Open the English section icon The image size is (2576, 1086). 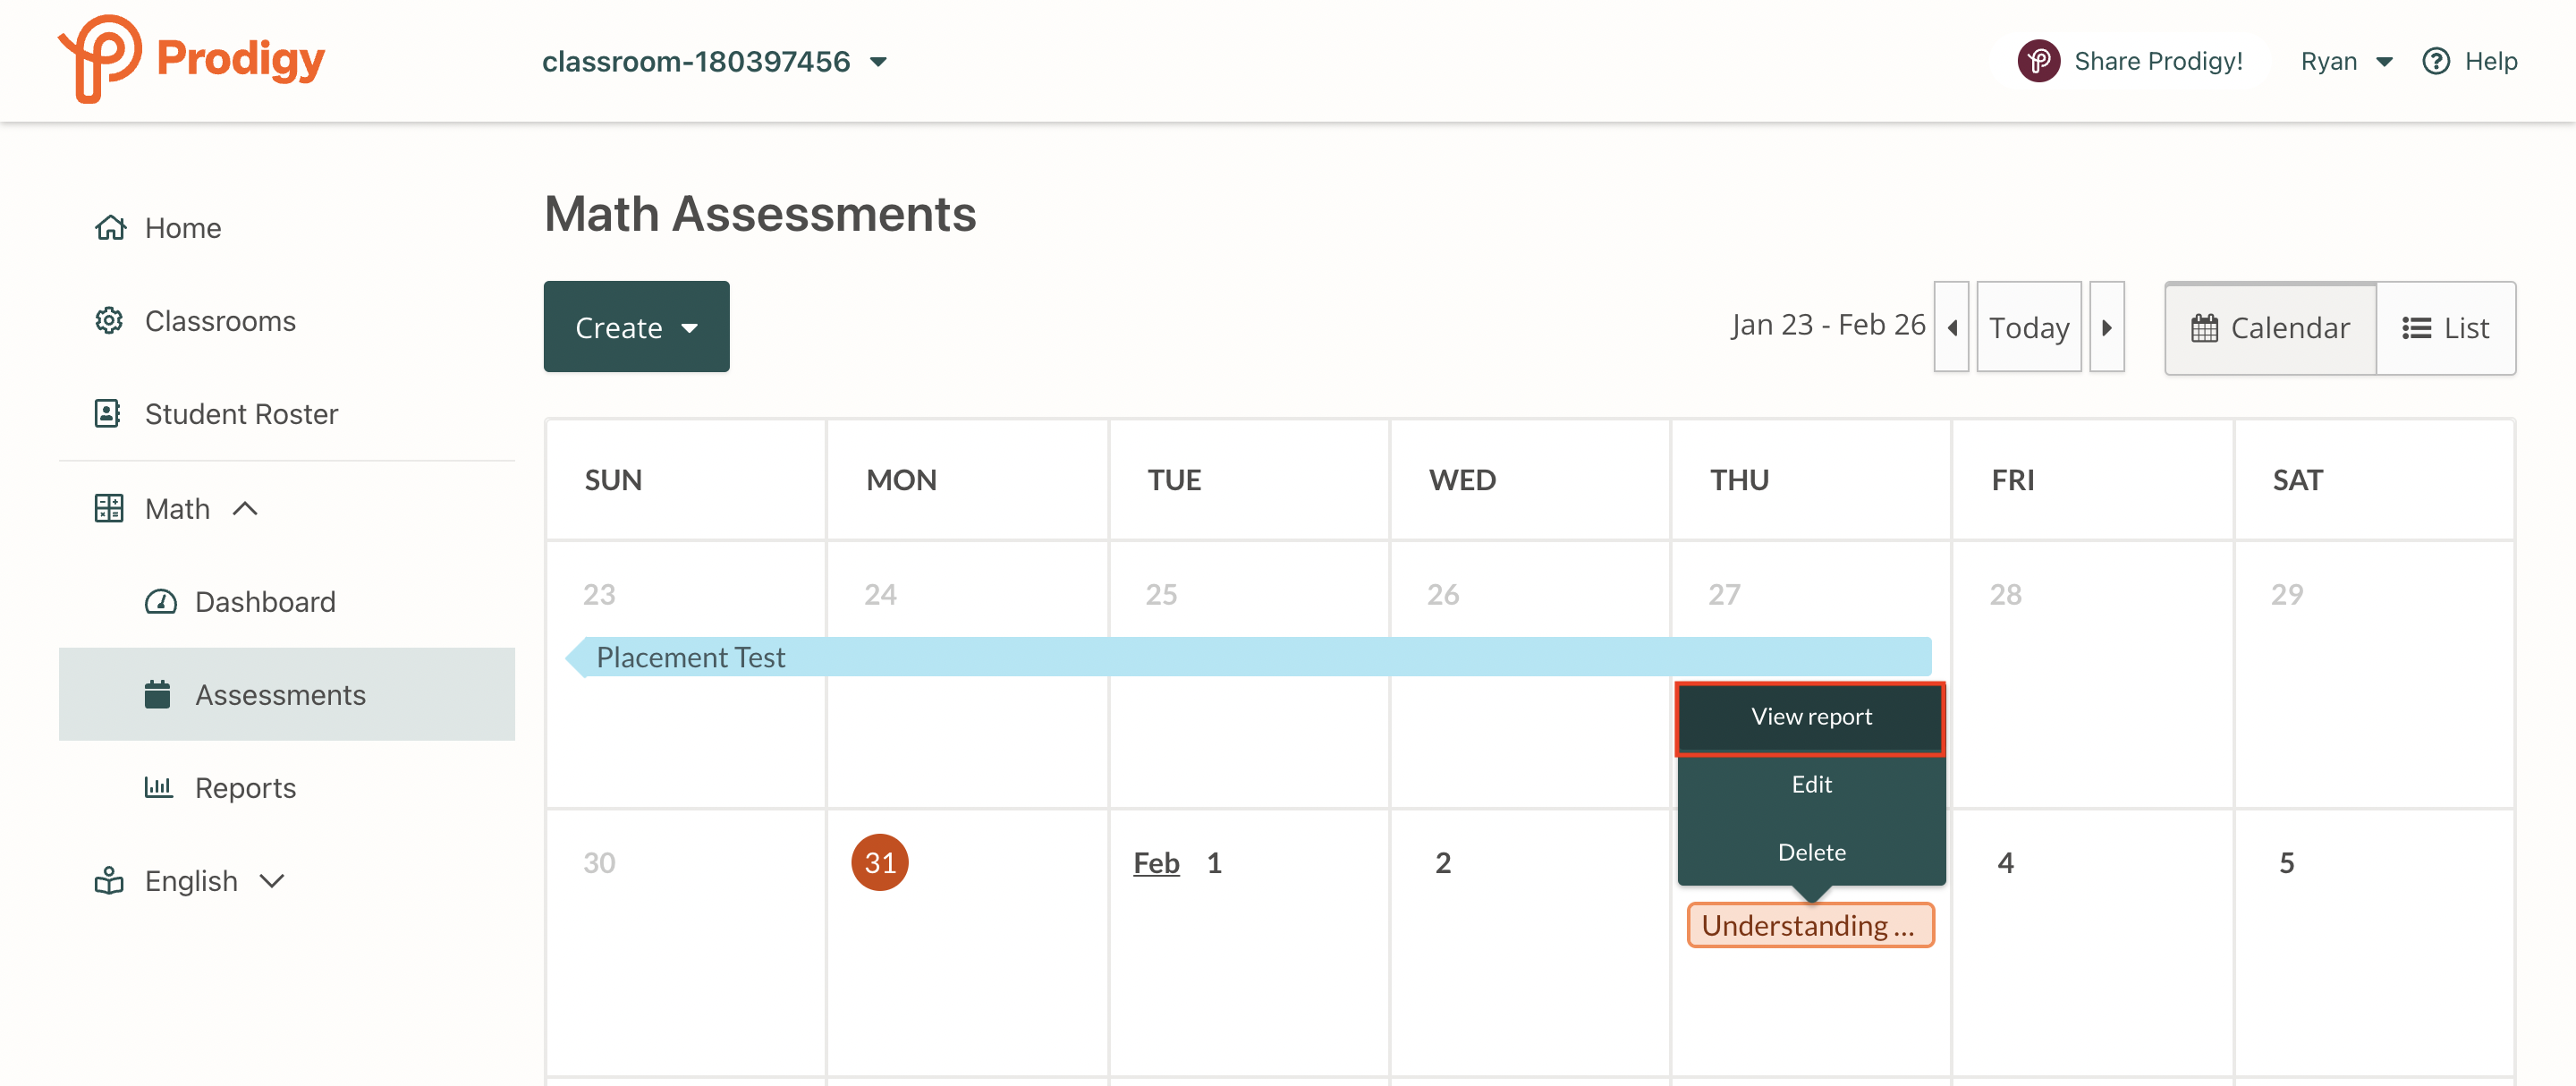(x=109, y=880)
